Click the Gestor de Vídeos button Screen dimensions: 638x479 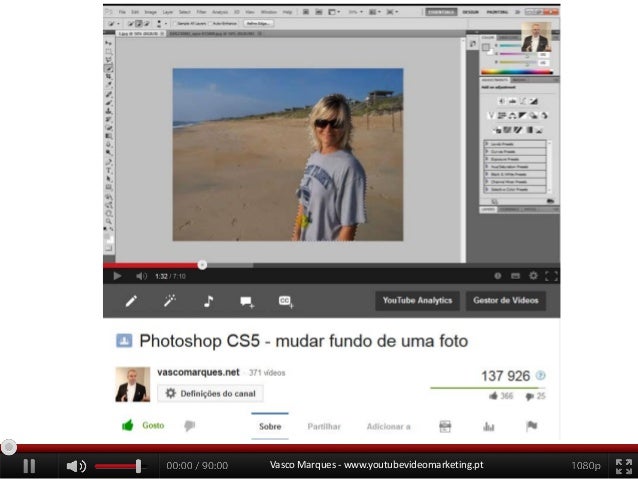(505, 300)
